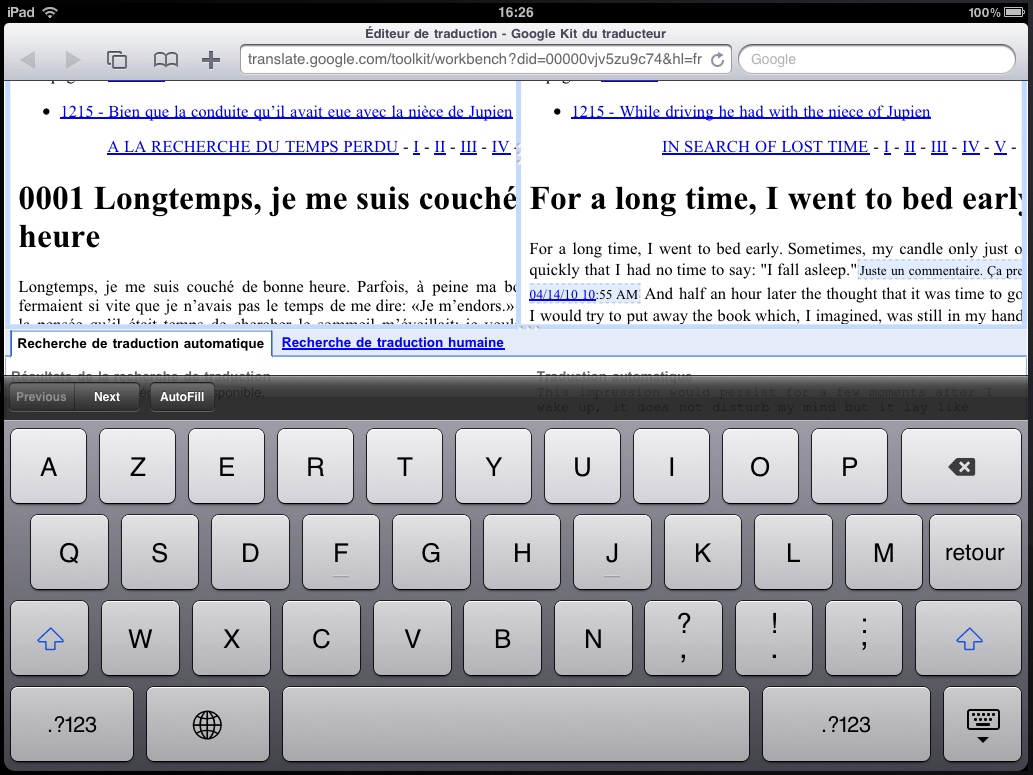The height and width of the screenshot is (775, 1033).
Task: Tap the retour key
Action: [975, 552]
